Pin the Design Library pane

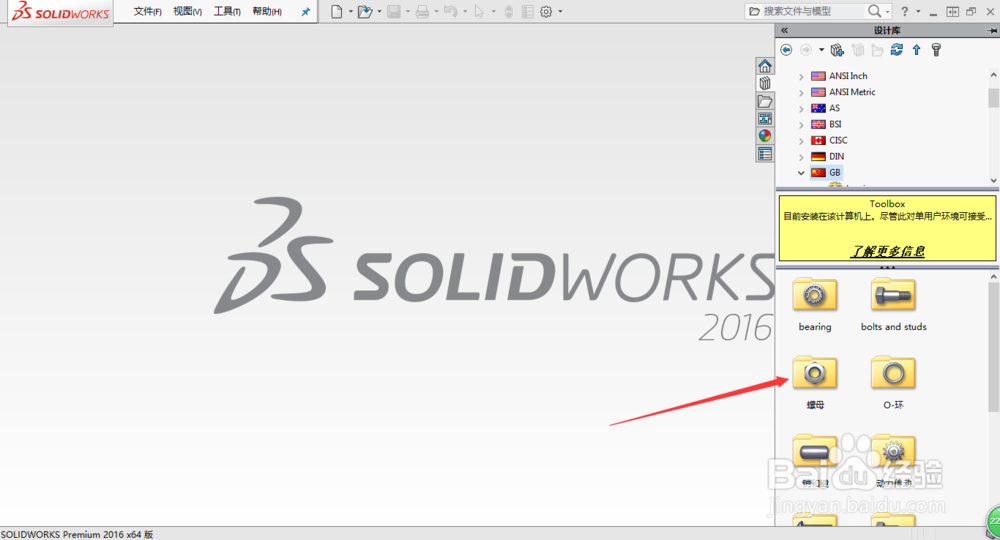[x=992, y=30]
